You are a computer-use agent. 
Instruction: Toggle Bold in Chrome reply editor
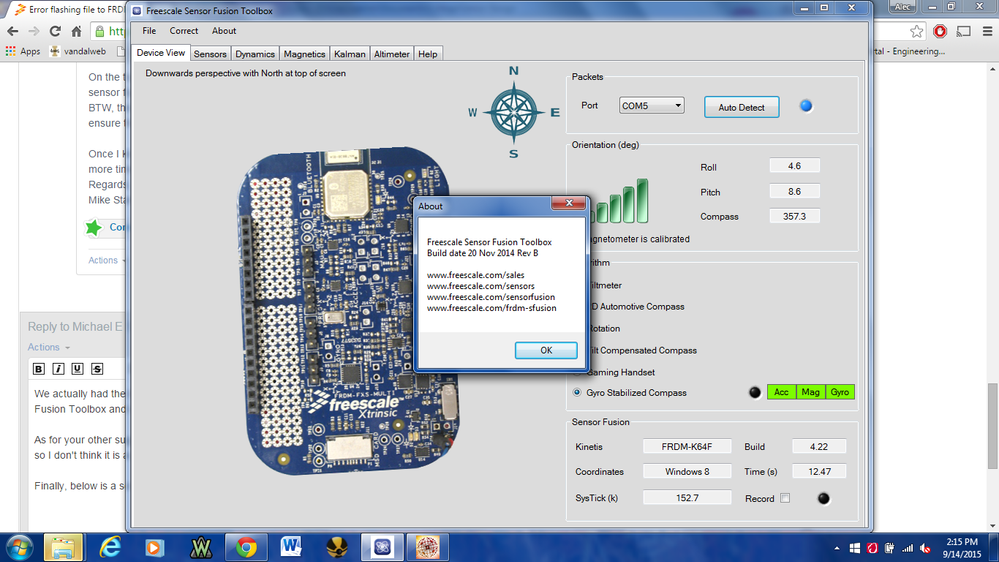click(39, 369)
